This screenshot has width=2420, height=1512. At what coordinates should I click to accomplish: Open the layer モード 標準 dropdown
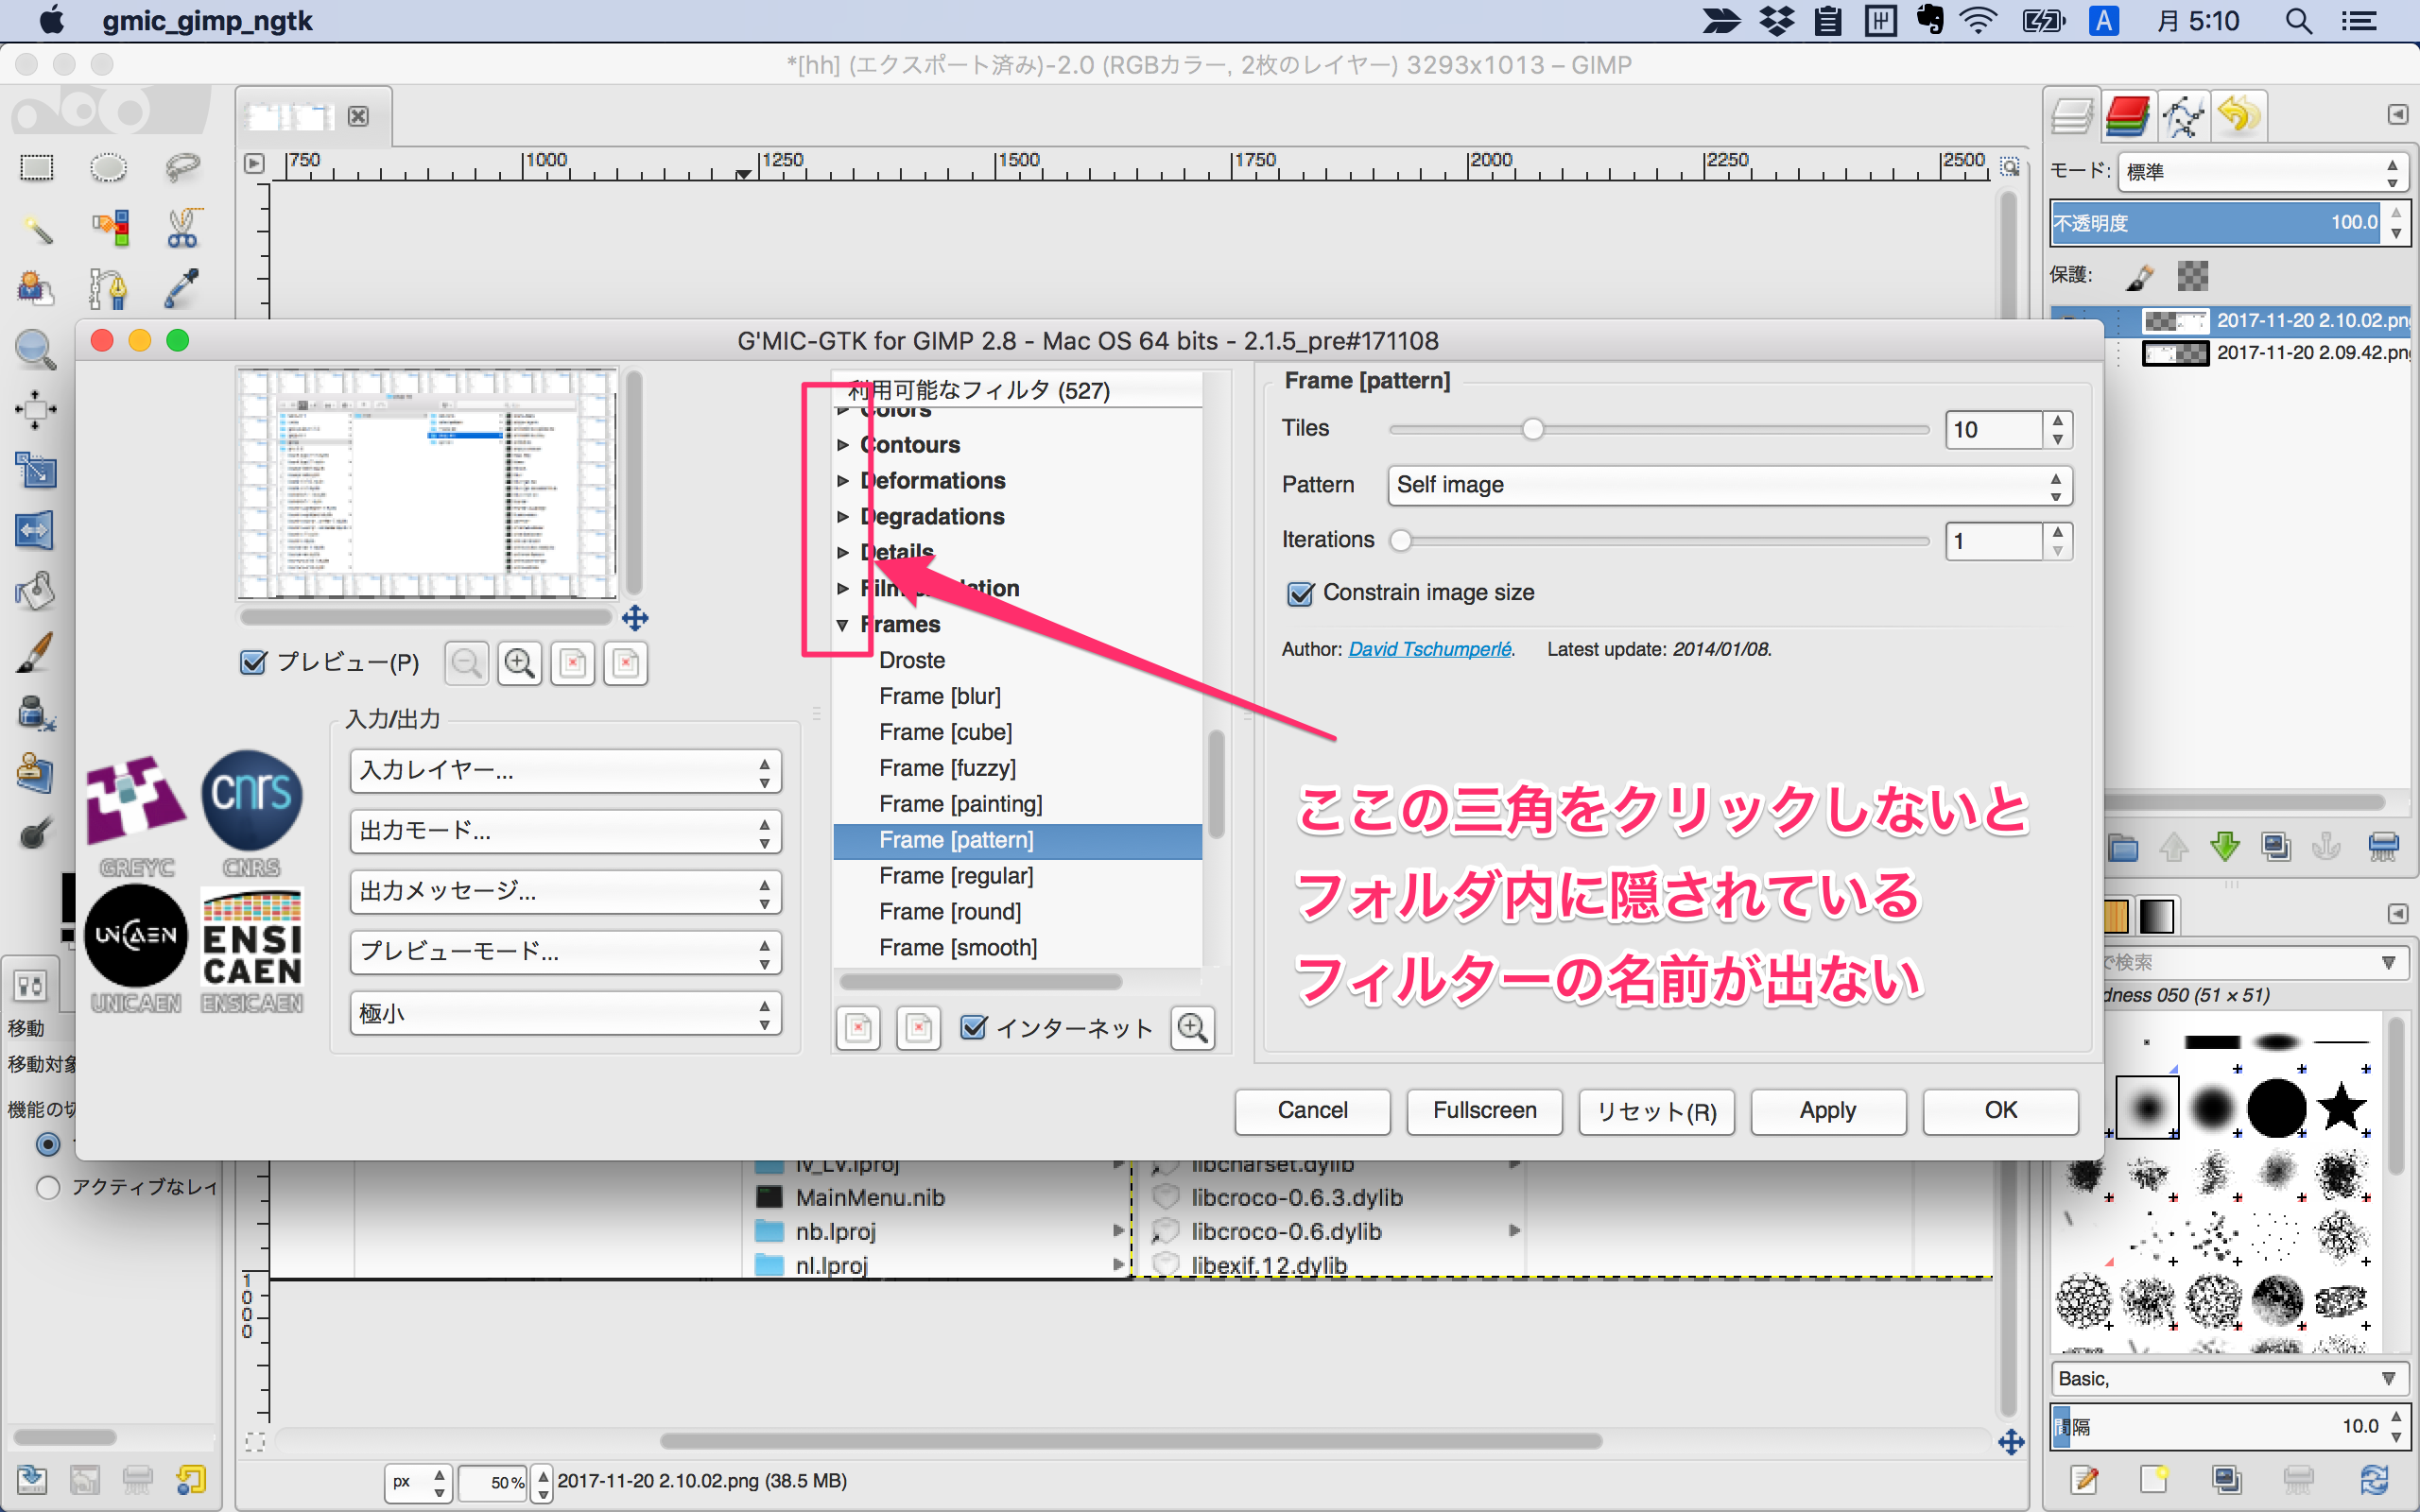coord(2261,172)
